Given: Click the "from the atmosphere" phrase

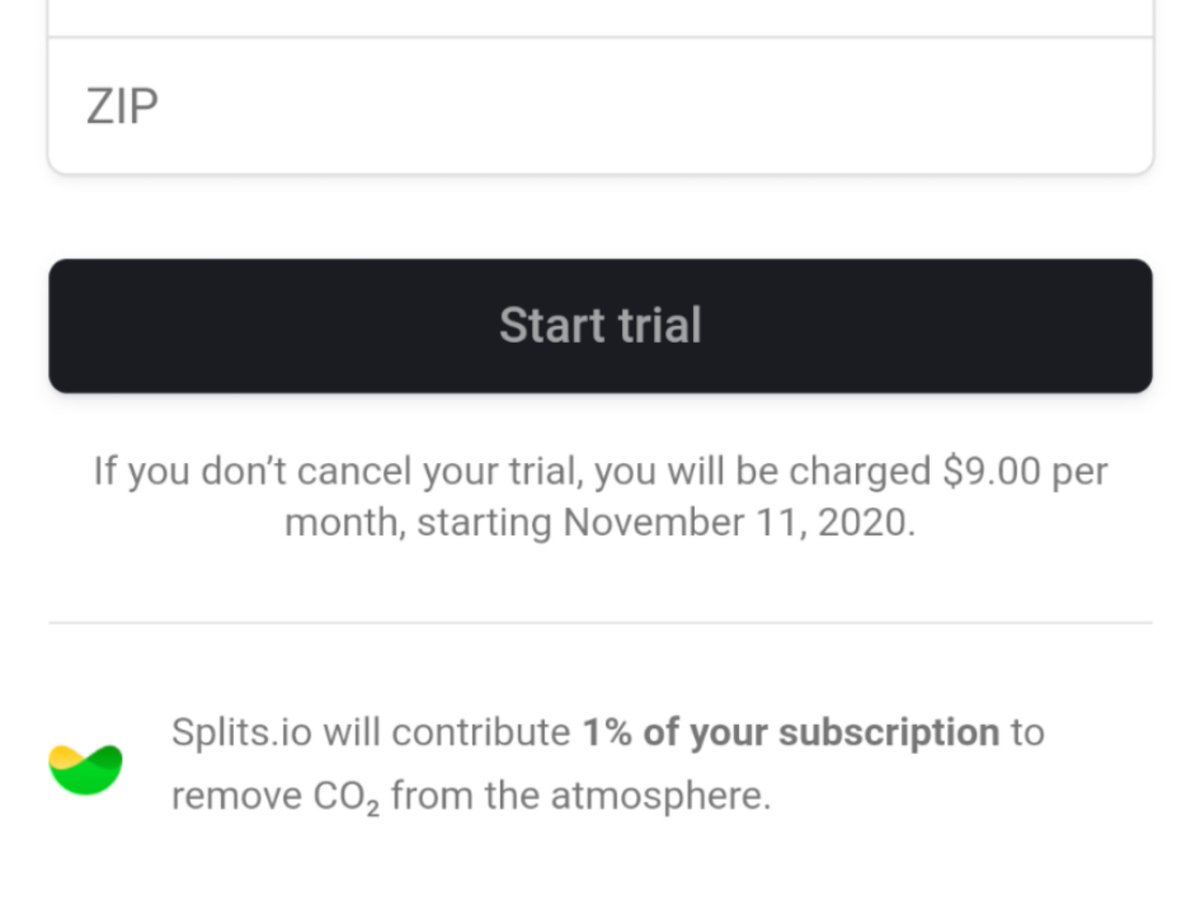Looking at the screenshot, I should 581,797.
